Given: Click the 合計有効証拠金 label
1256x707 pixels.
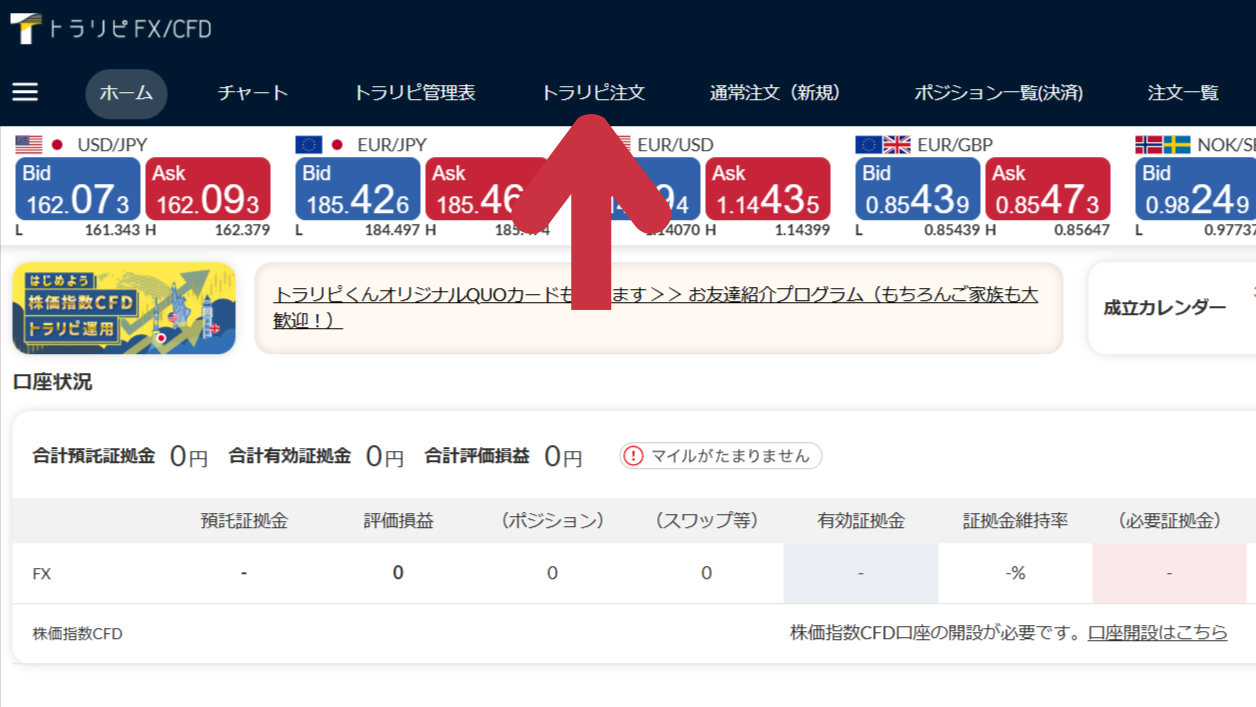Looking at the screenshot, I should tap(290, 456).
